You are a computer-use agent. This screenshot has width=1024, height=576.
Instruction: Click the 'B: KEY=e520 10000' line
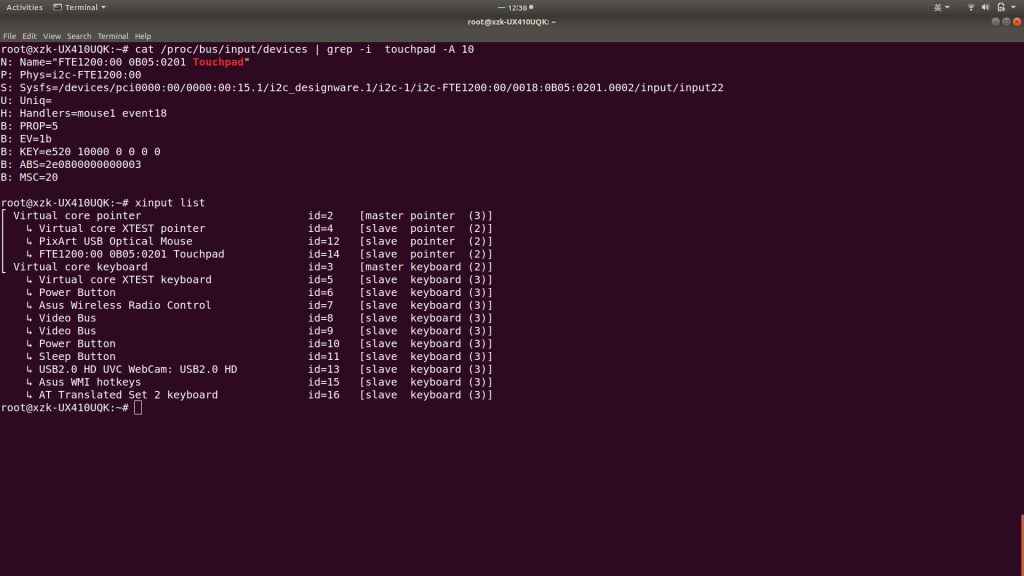coord(80,152)
